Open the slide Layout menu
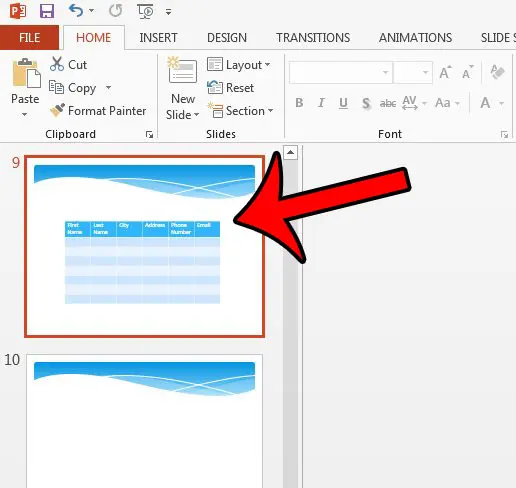516x488 pixels. (x=238, y=64)
